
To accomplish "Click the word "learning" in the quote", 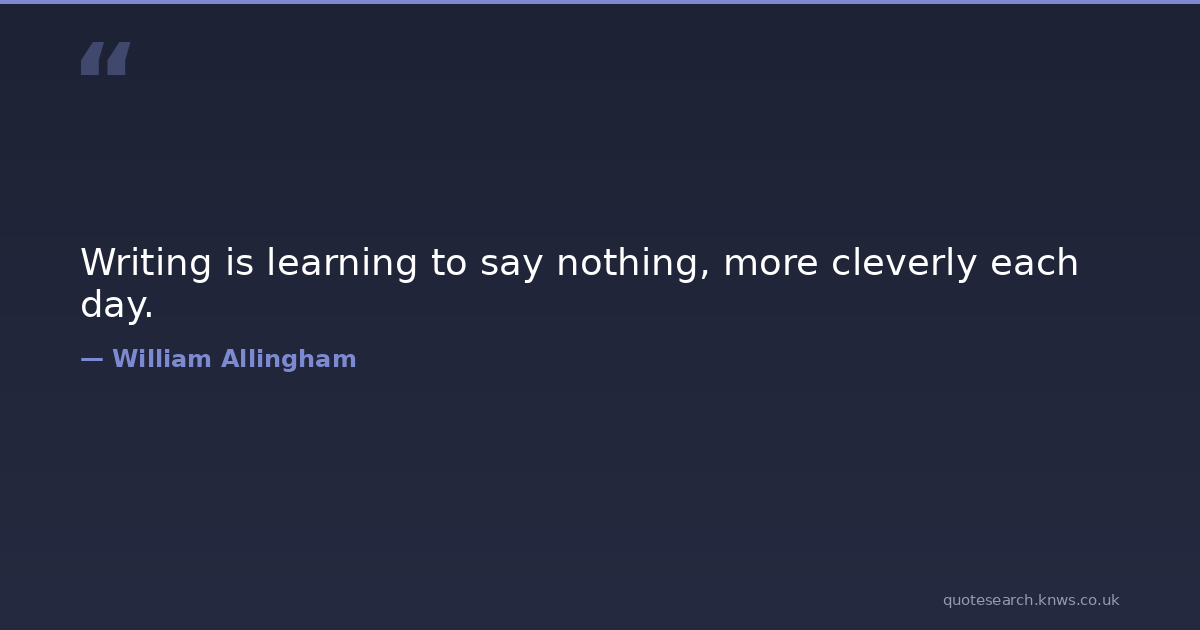I will [342, 264].
